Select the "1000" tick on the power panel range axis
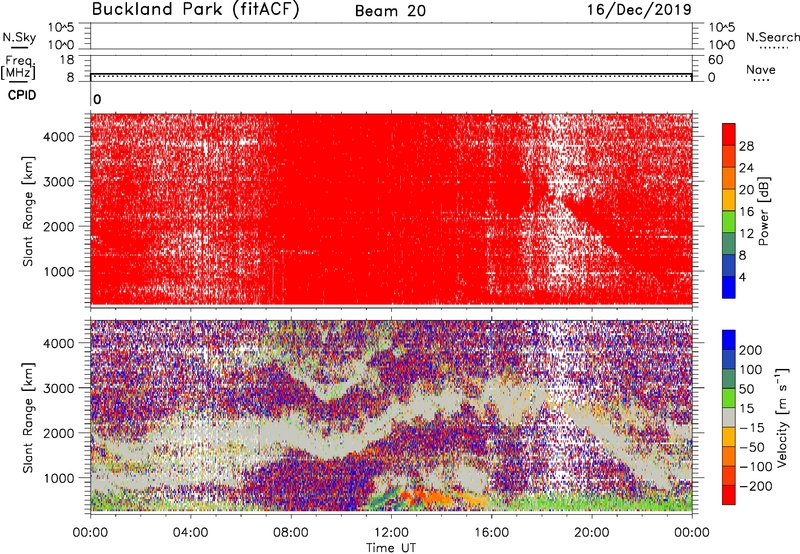This screenshot has width=800, height=554. 59,271
